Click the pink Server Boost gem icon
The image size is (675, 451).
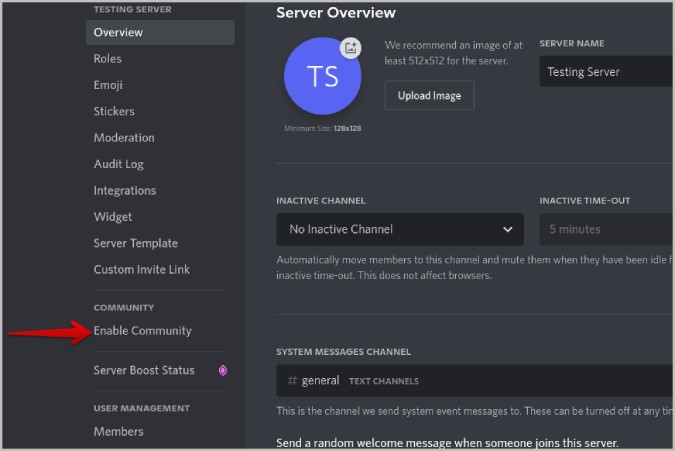click(223, 370)
